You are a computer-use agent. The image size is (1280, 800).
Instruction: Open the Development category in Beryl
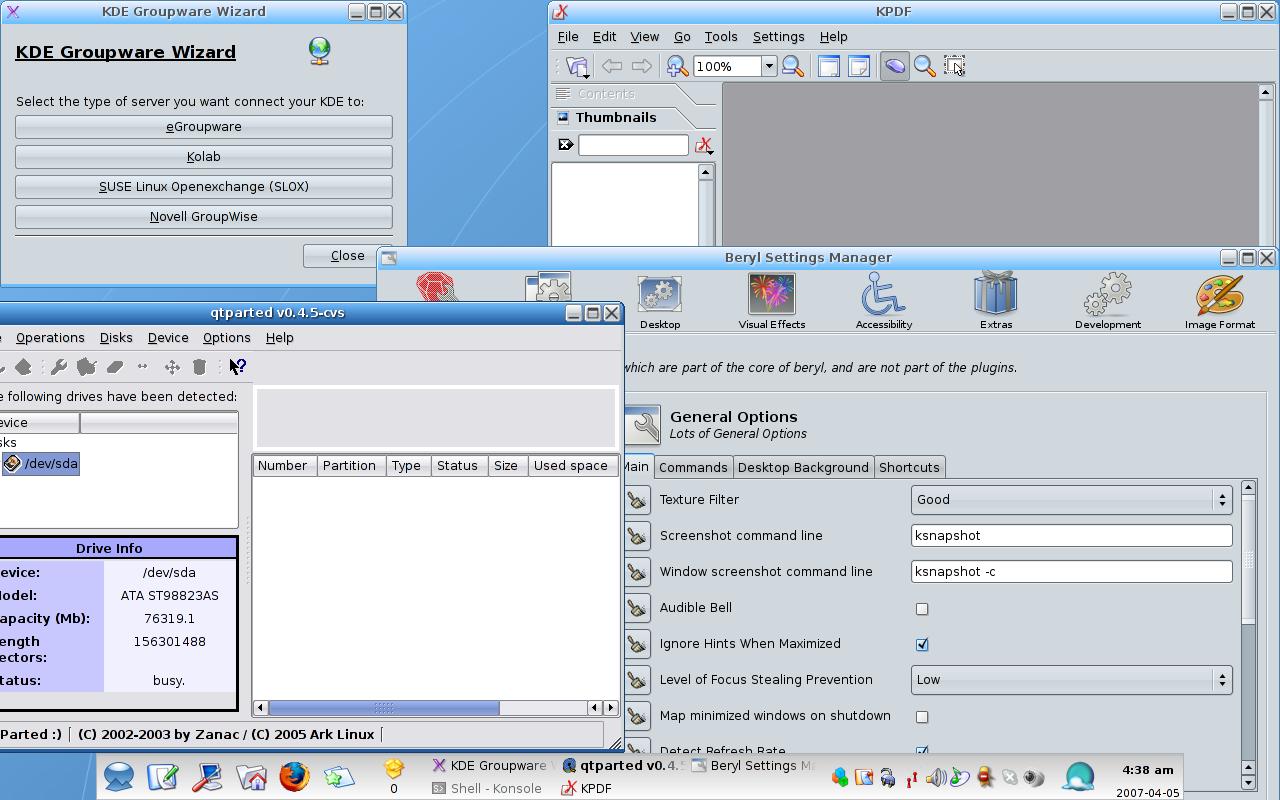(1108, 302)
